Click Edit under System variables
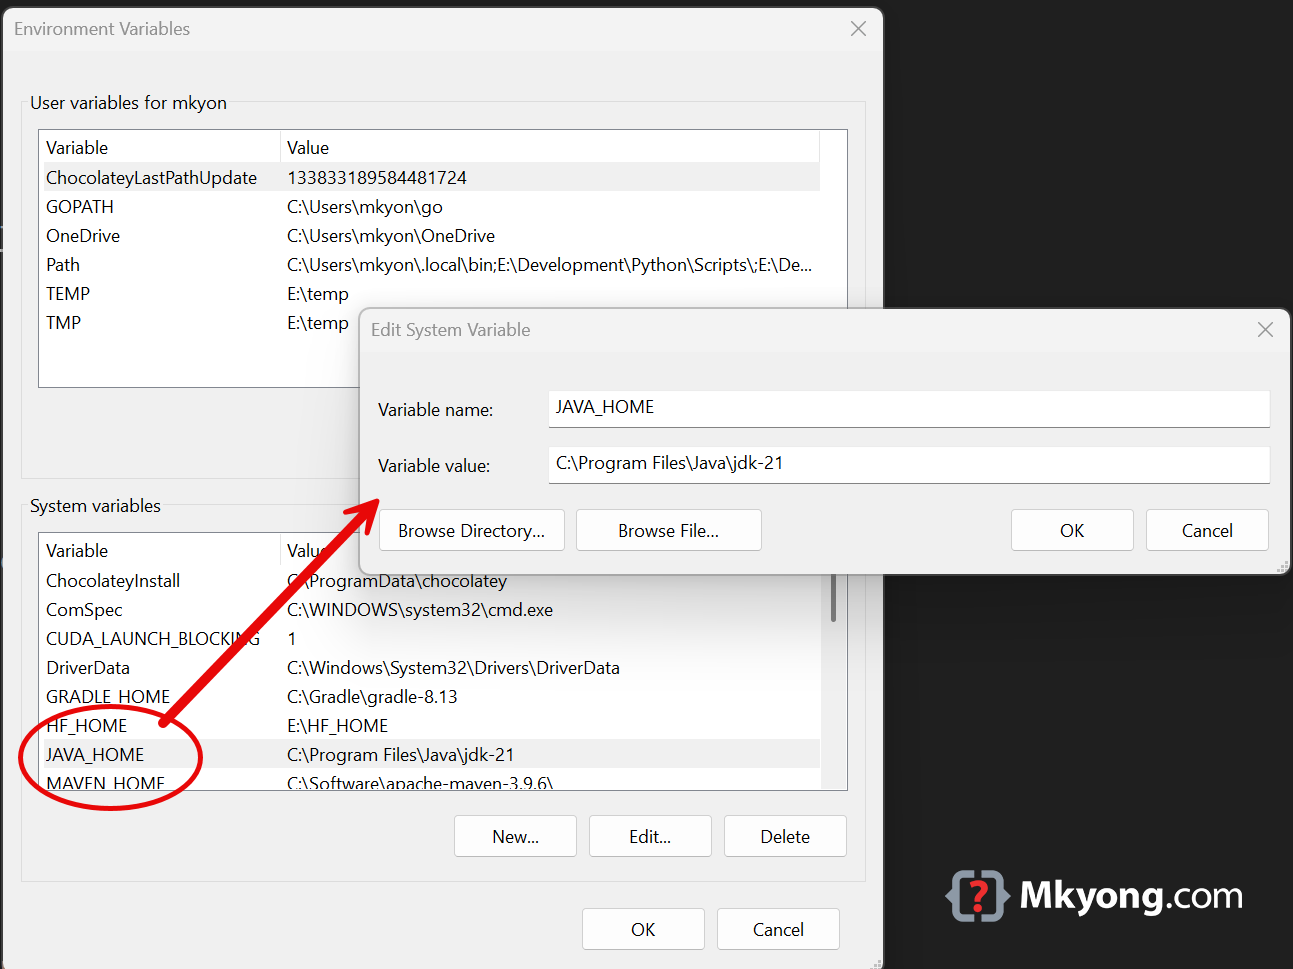 [650, 836]
